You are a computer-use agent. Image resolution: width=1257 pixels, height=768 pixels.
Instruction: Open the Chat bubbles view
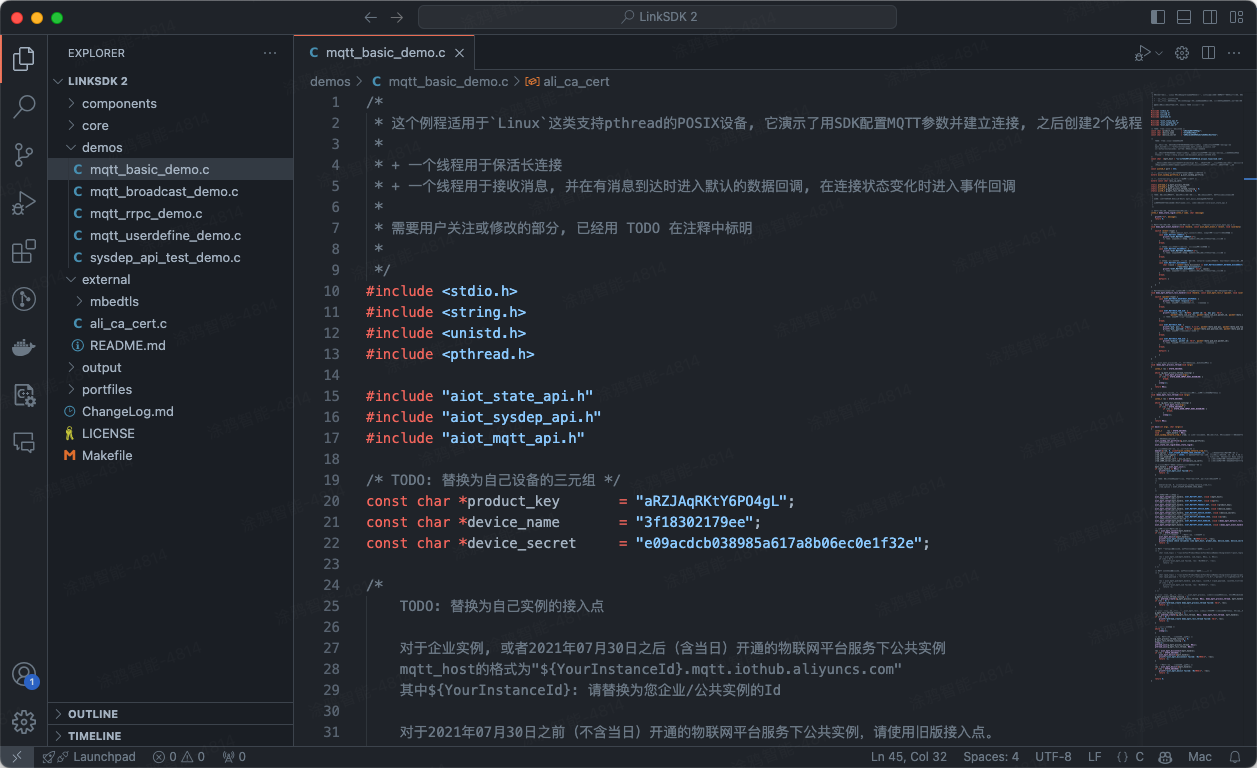pos(24,442)
